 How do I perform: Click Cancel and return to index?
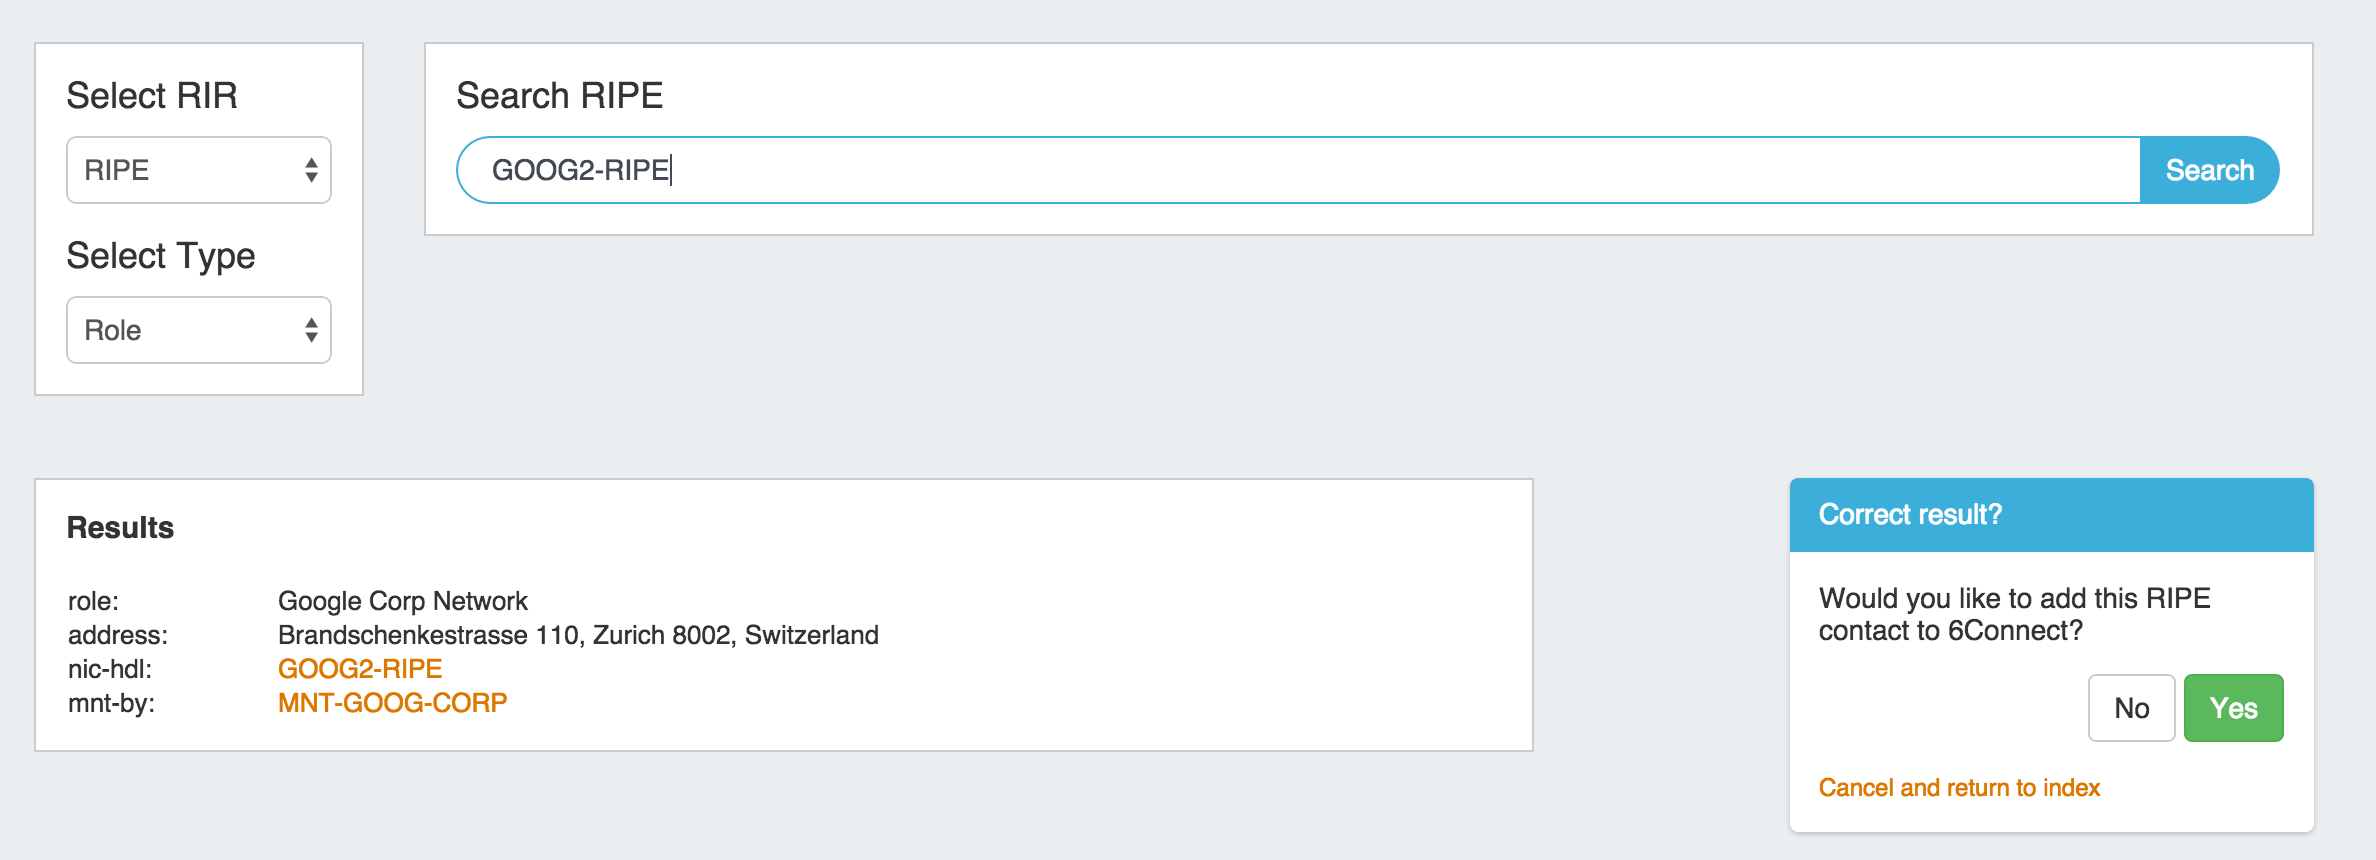(x=1959, y=788)
